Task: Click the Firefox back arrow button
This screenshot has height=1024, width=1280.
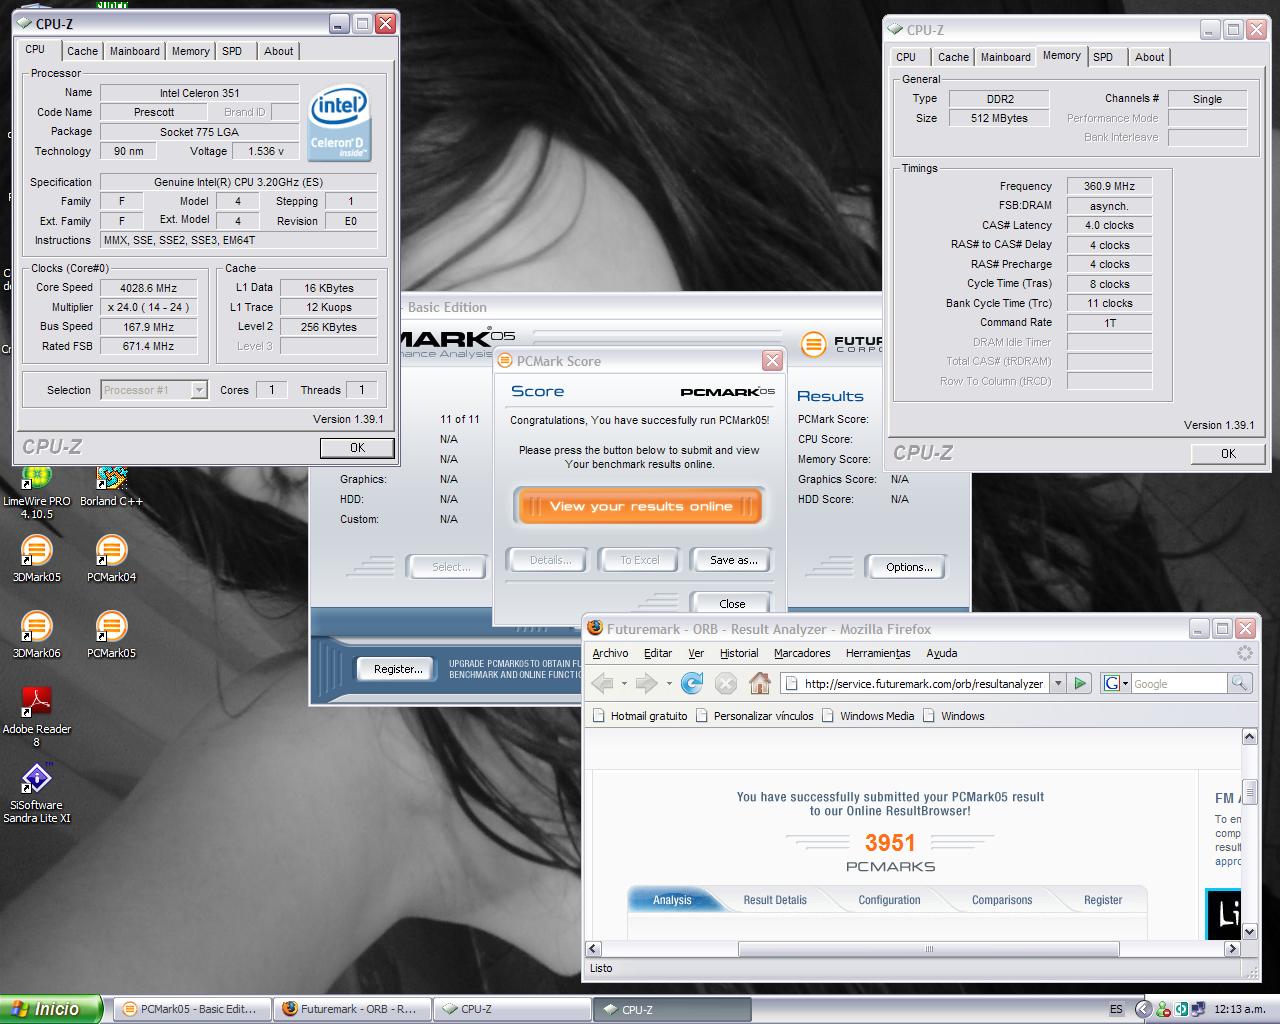Action: coord(602,683)
